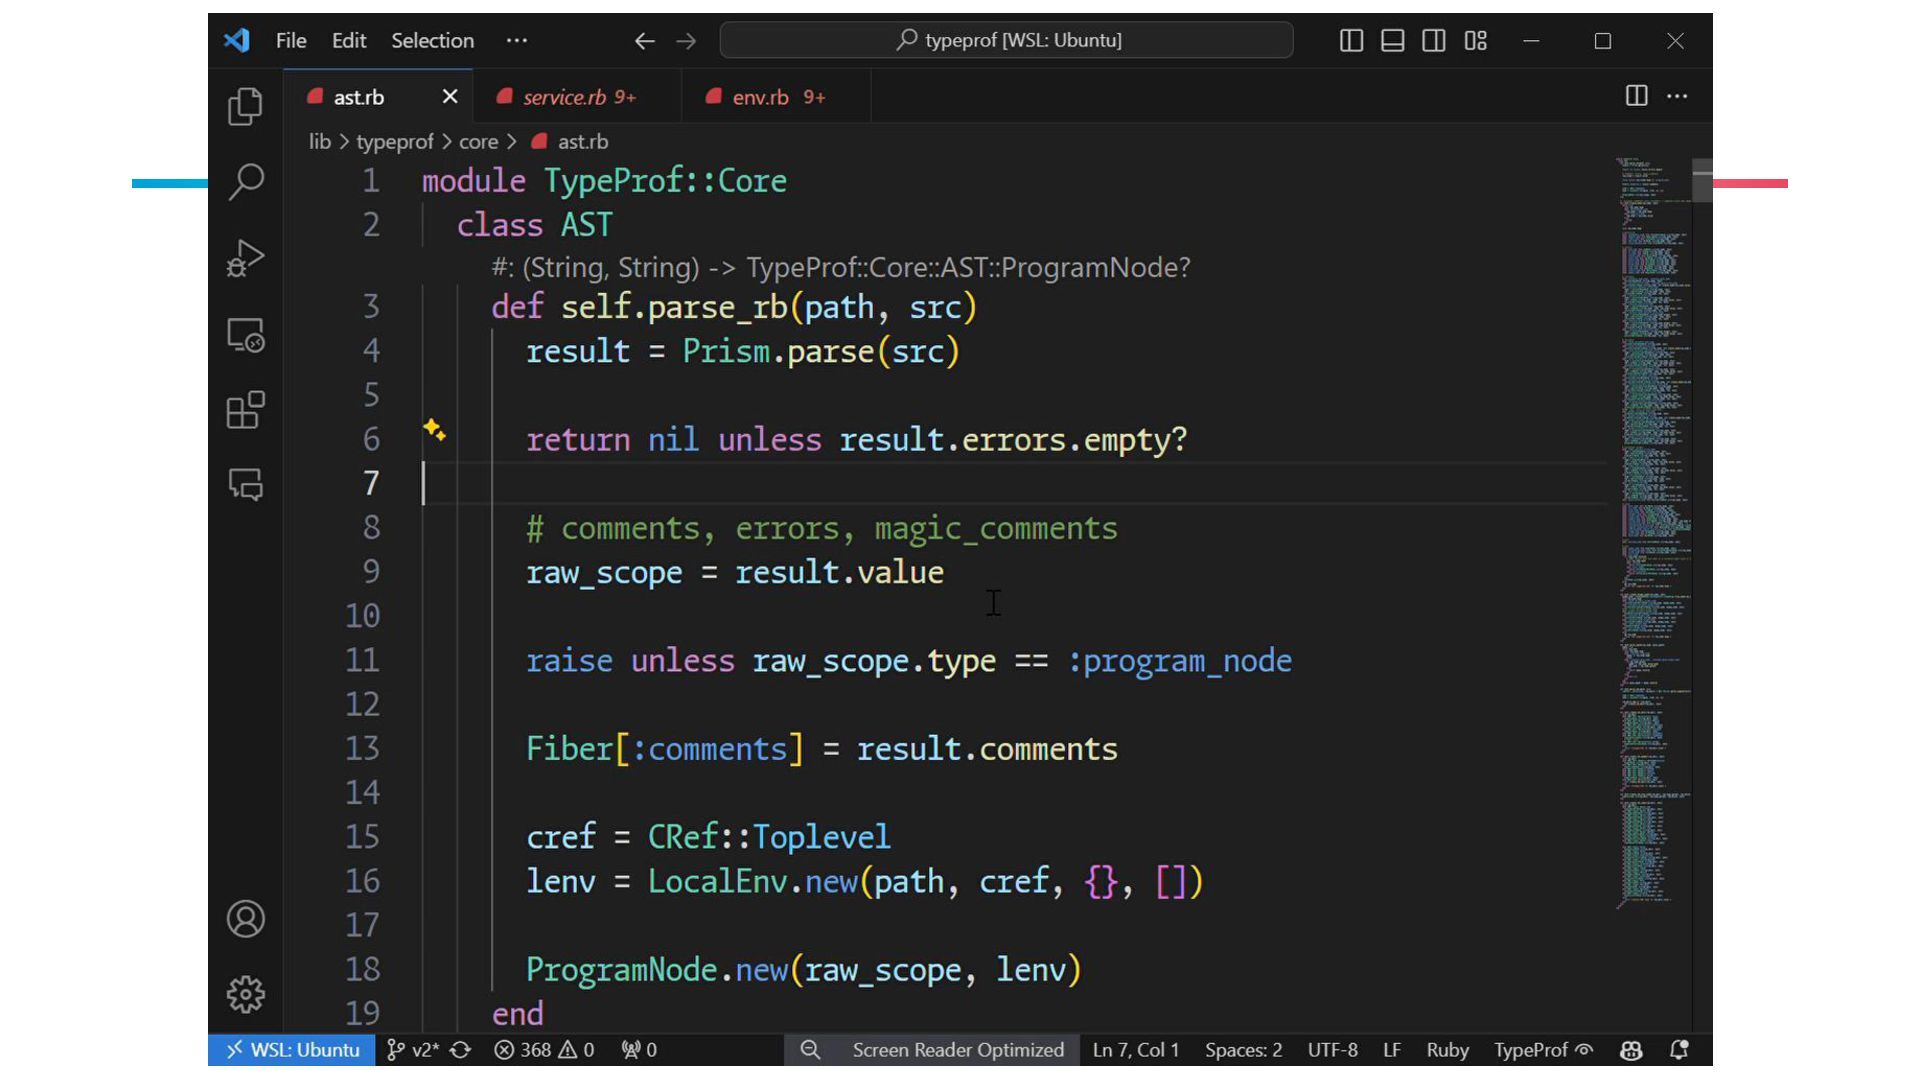Click the Ruby language mode button
Screen dimensions: 1920x1080
1446,1050
